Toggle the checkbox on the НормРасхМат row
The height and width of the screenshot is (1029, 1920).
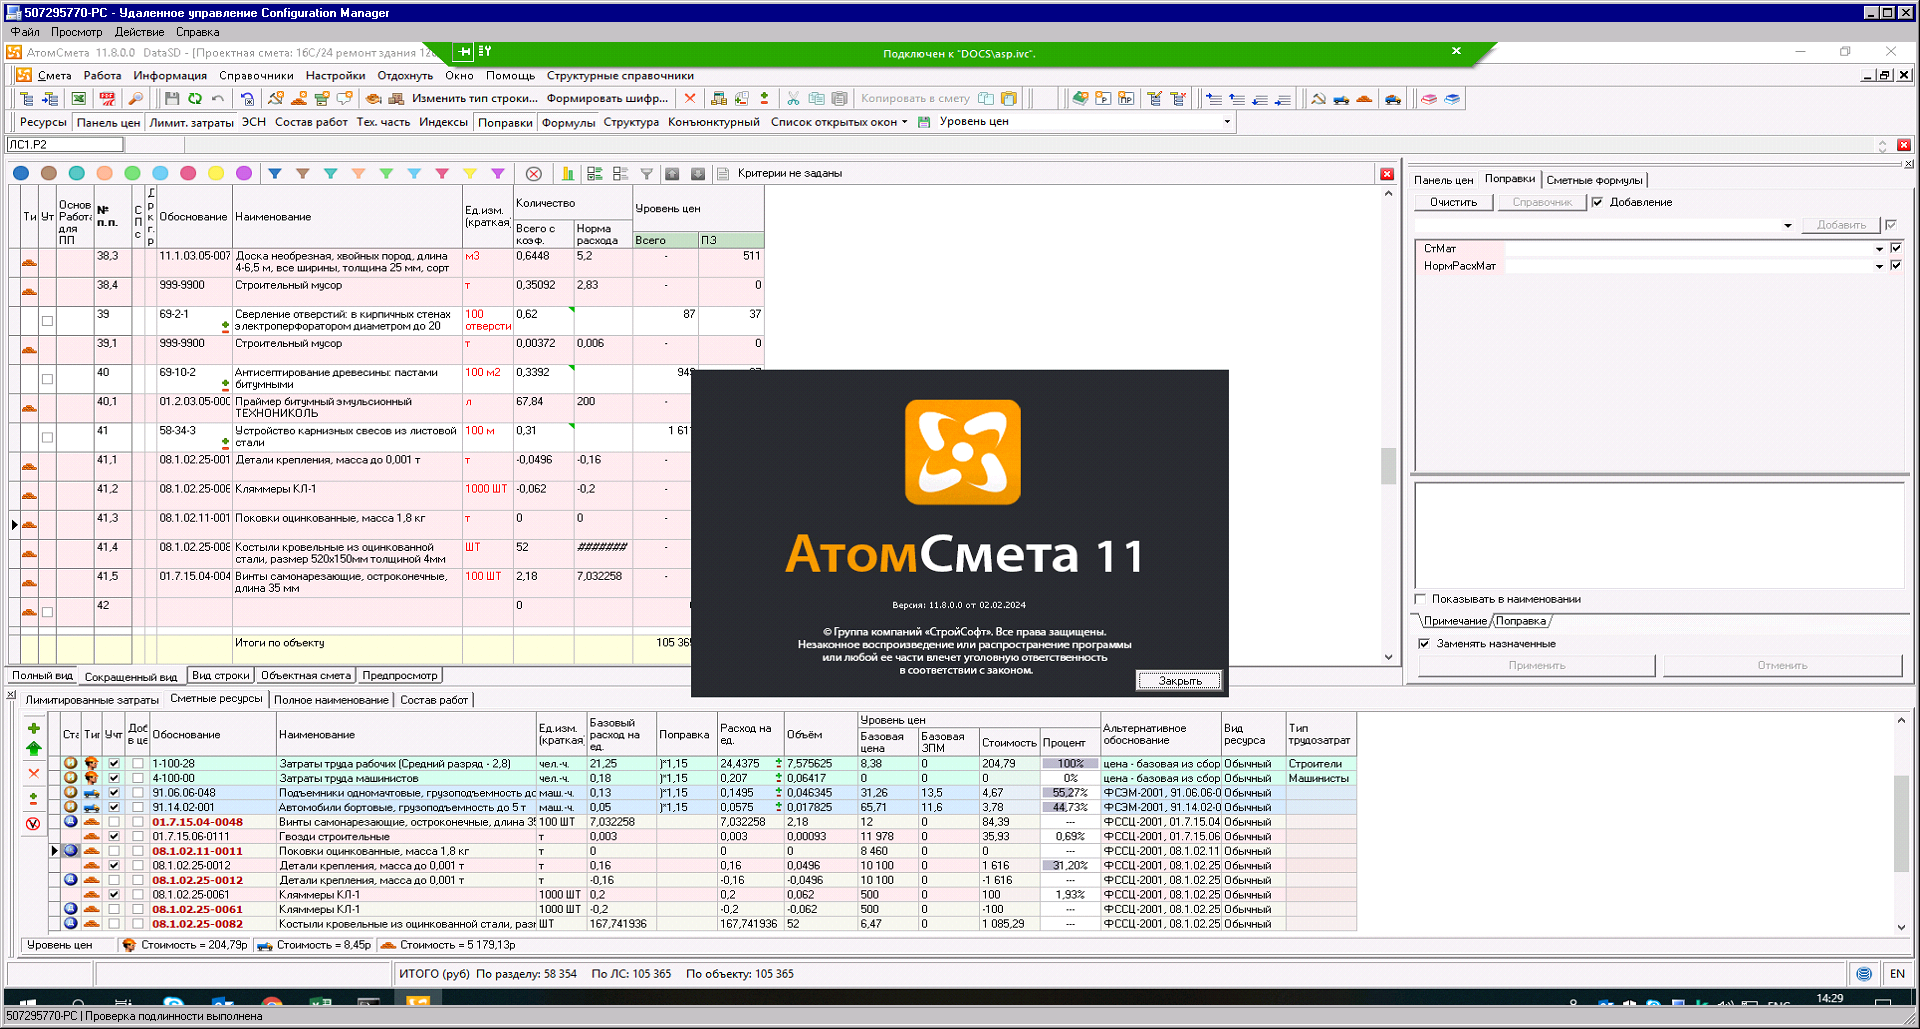click(1896, 266)
